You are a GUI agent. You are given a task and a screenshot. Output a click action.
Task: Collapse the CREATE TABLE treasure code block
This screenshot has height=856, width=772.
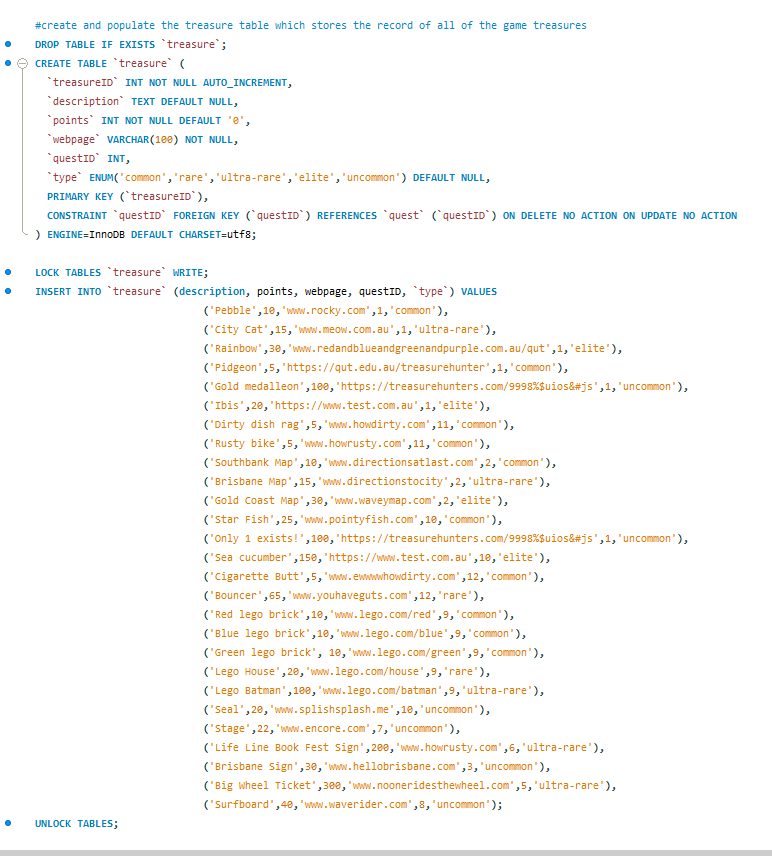click(x=22, y=63)
